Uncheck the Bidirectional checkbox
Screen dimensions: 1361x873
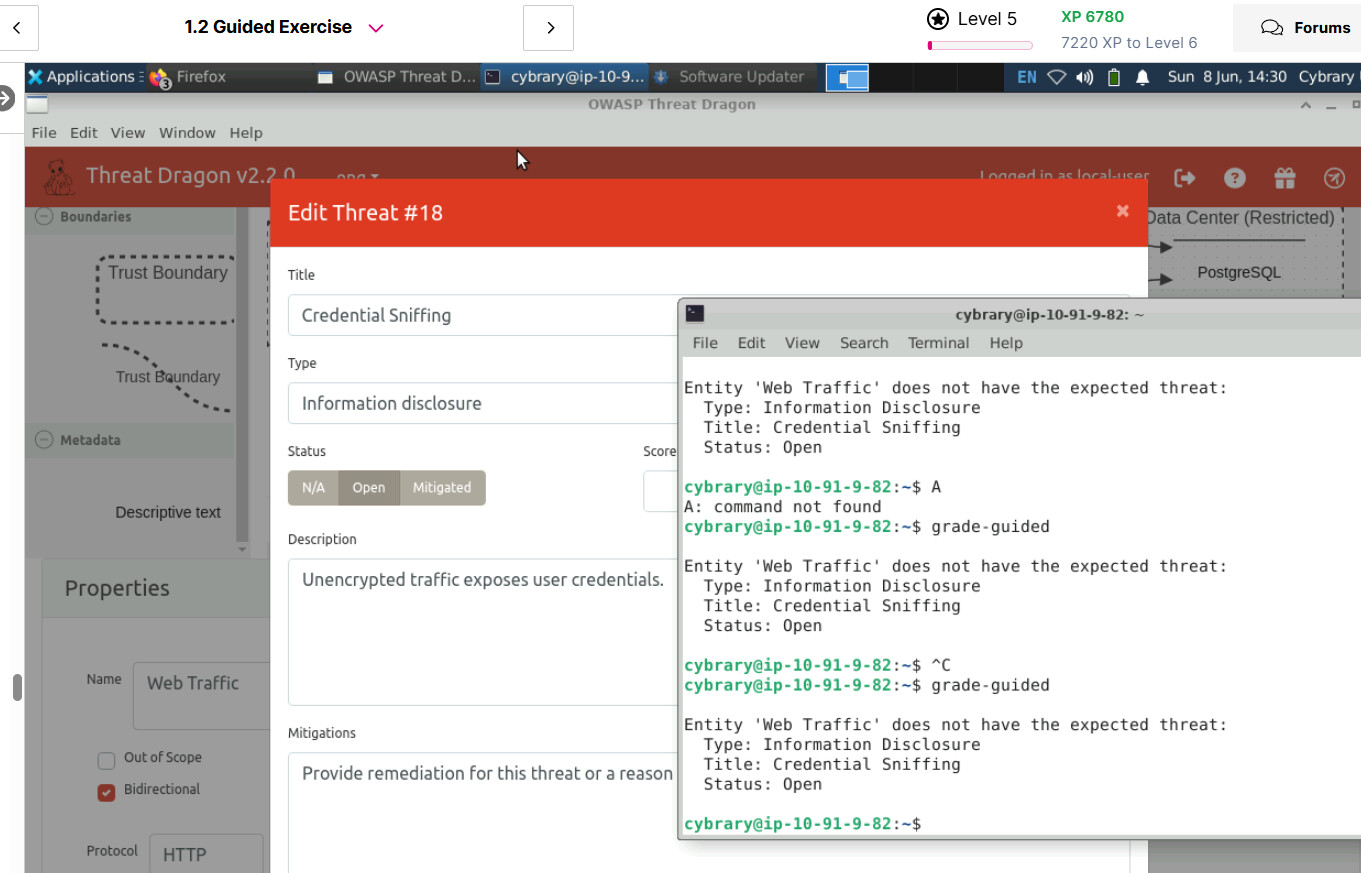[107, 792]
